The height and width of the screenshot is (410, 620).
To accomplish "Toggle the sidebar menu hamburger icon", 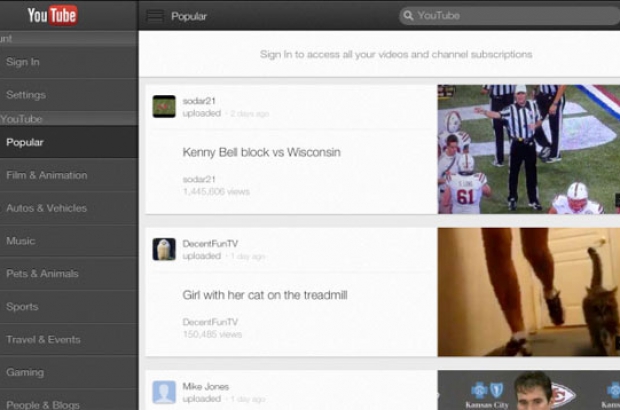I will 154,16.
